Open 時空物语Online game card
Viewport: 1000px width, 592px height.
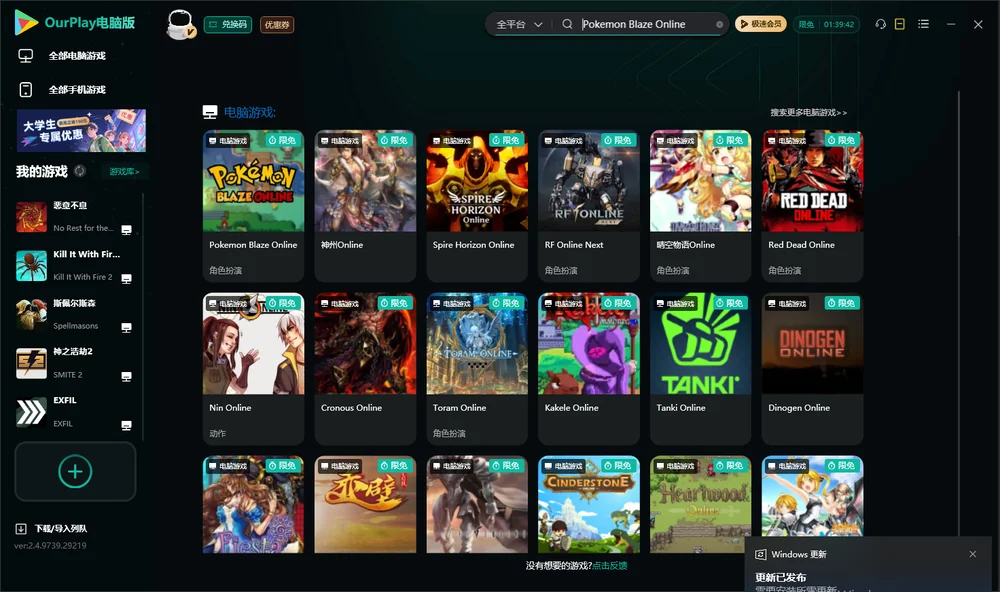[x=700, y=205]
